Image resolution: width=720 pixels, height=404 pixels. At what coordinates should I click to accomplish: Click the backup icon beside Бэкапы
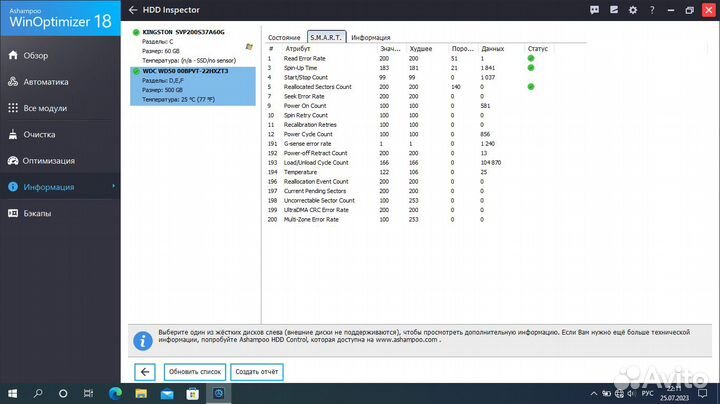pos(13,213)
